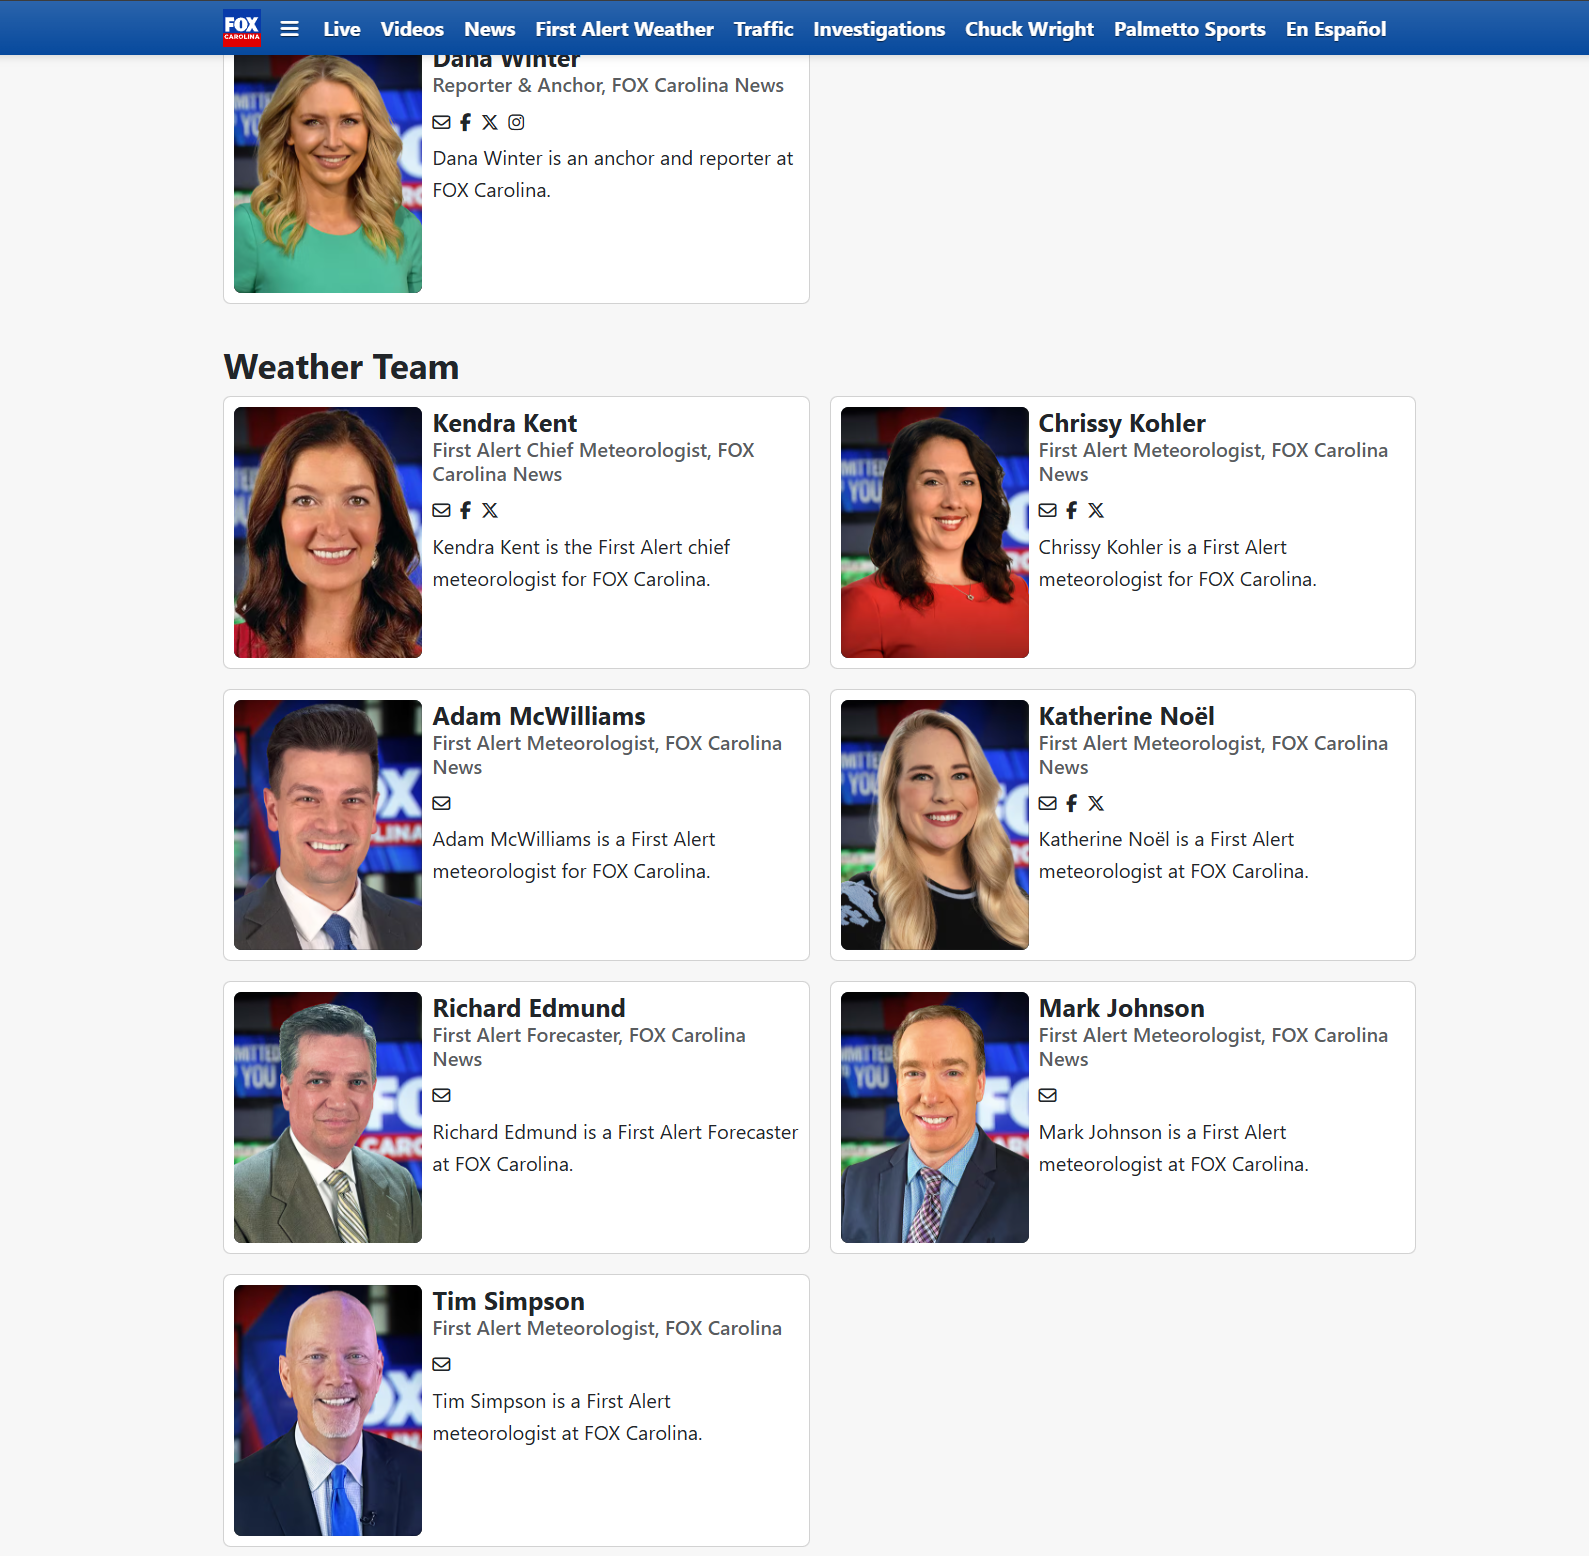Visit Chrissy Kohler's Facebook icon
The height and width of the screenshot is (1556, 1589).
[x=1072, y=510]
